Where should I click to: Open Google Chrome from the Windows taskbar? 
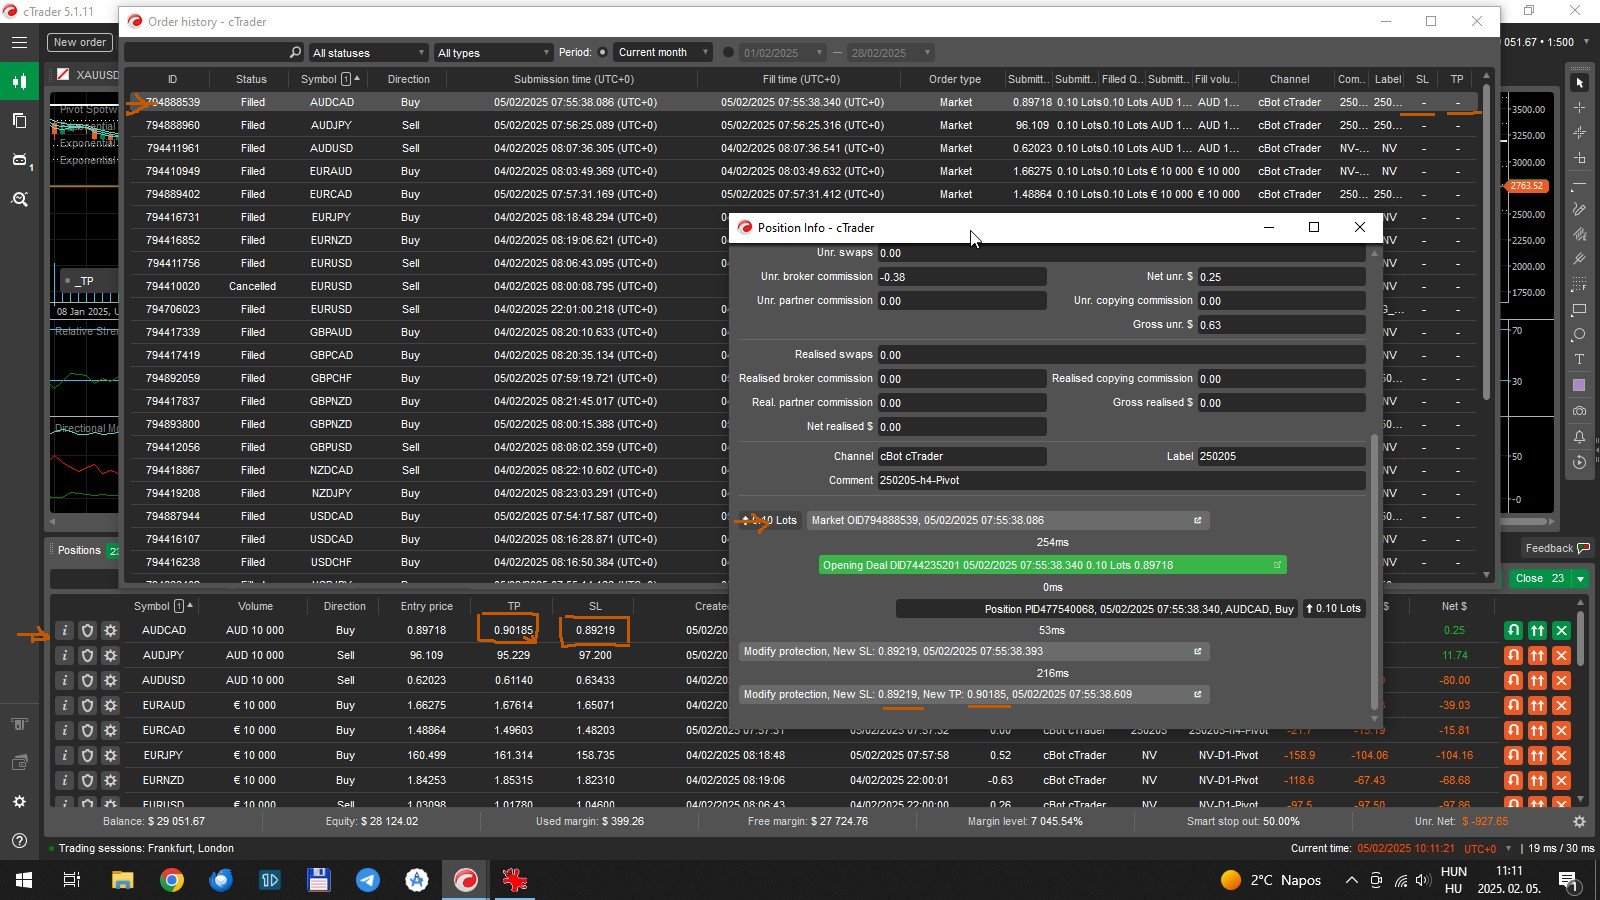point(172,880)
